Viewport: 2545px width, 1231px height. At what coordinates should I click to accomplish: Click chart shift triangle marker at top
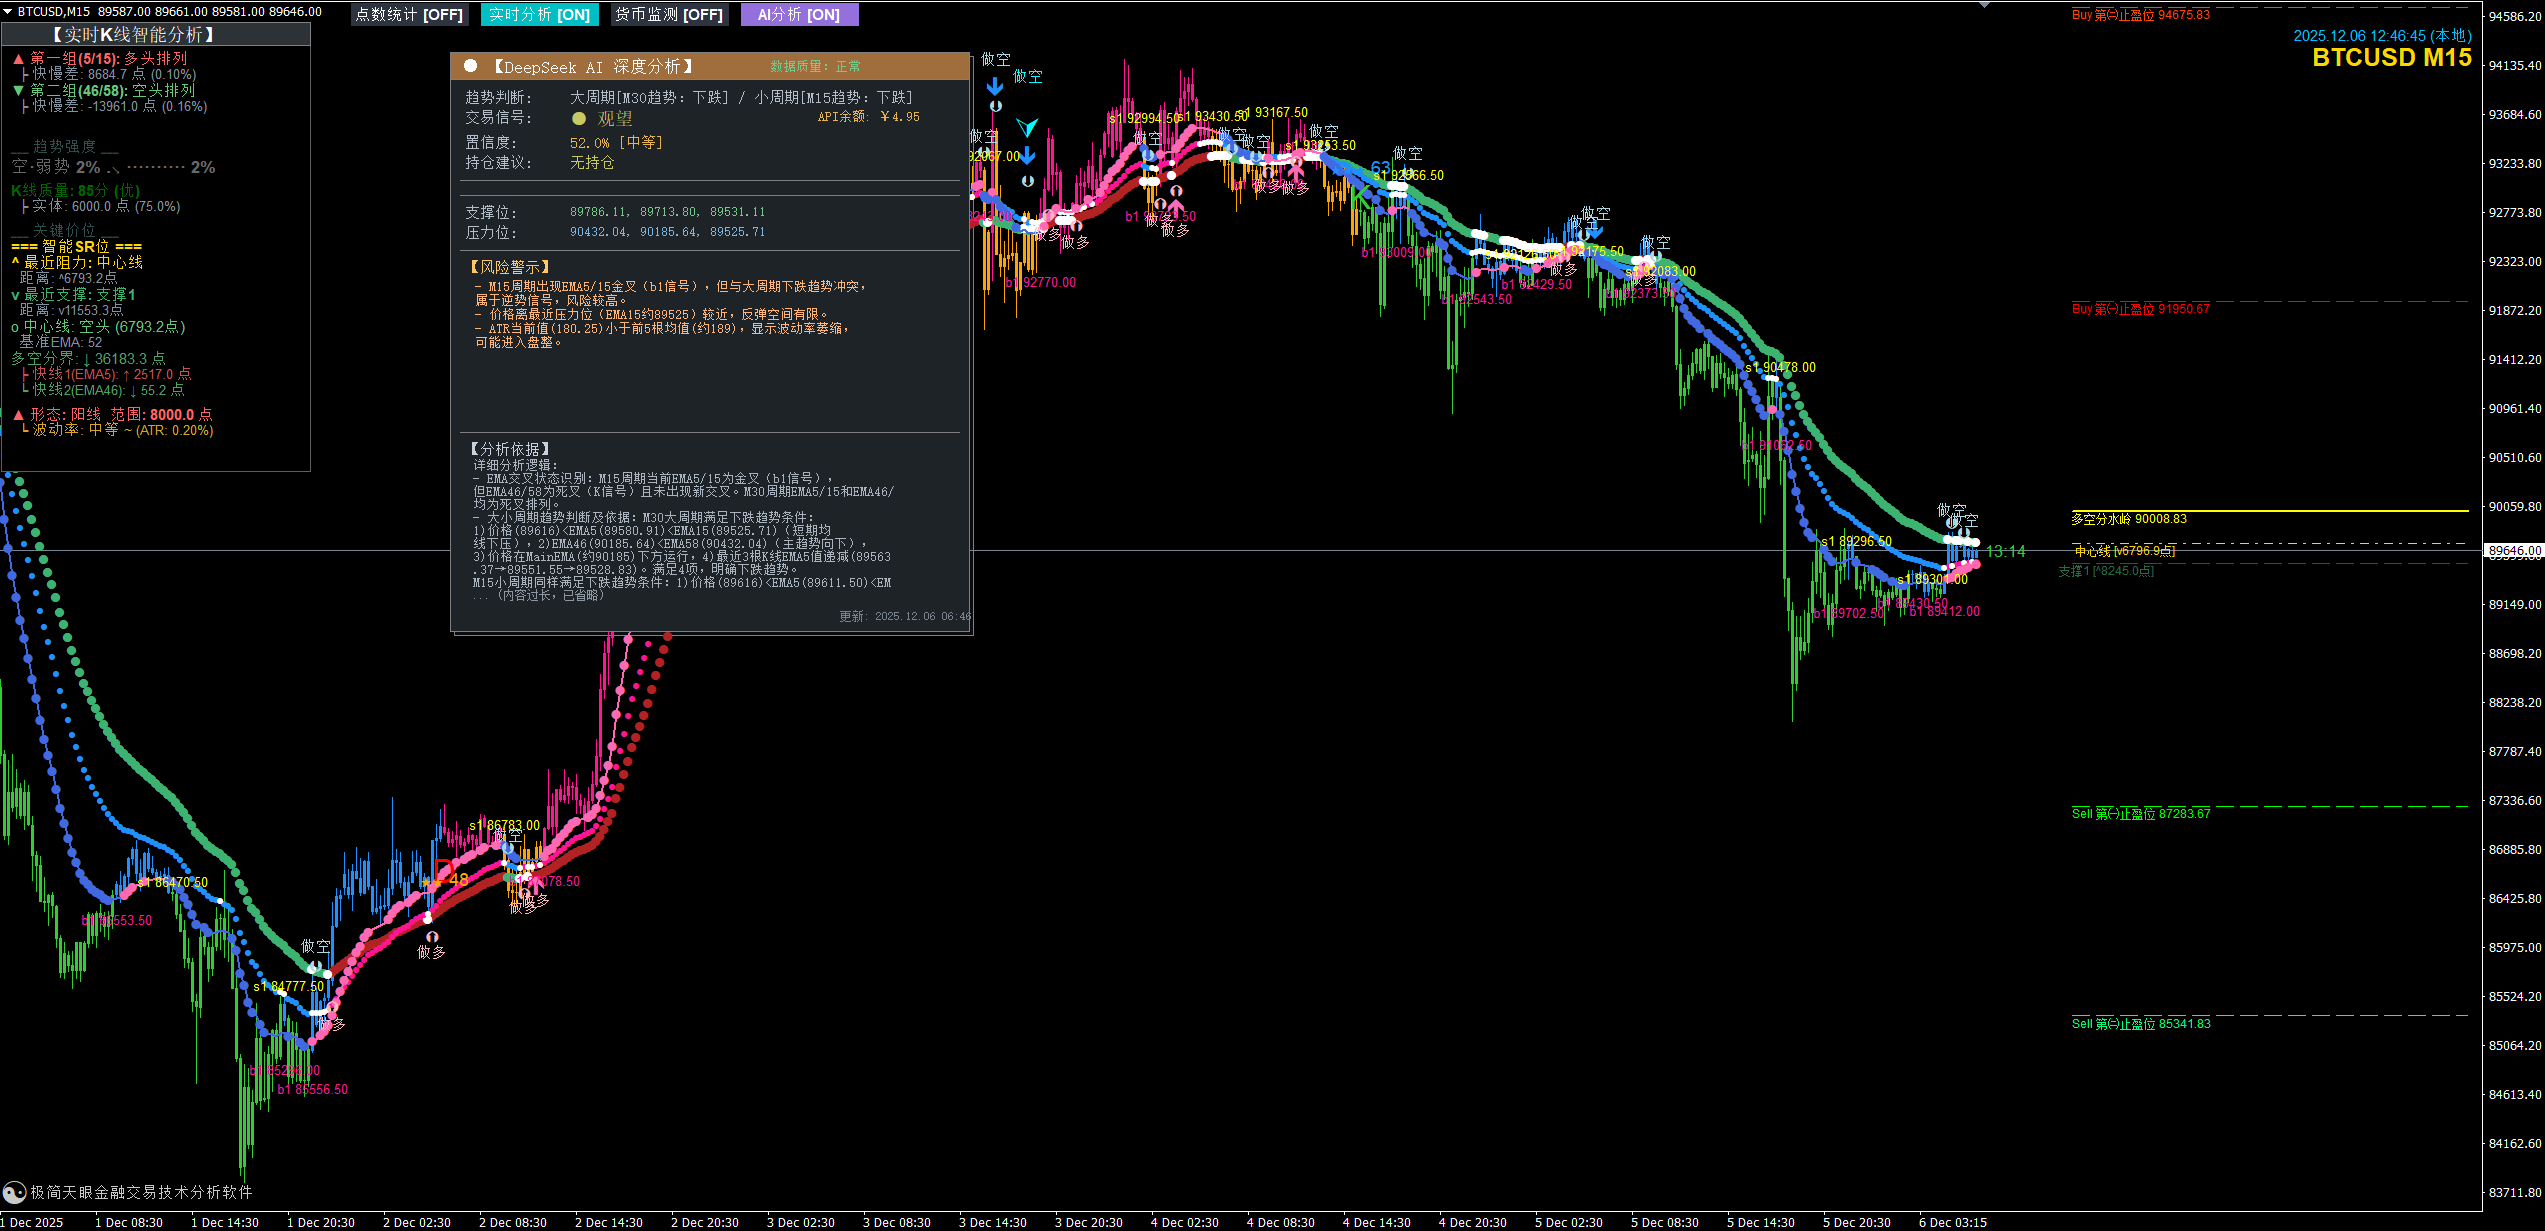pyautogui.click(x=1985, y=6)
